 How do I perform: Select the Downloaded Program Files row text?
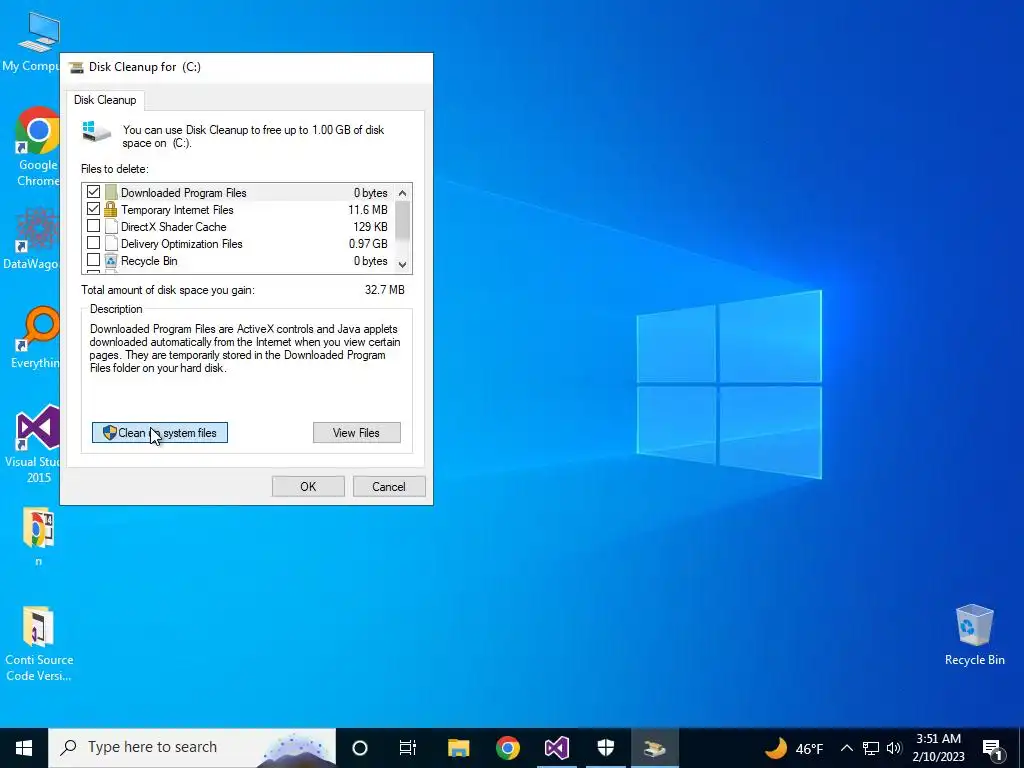[x=184, y=193]
